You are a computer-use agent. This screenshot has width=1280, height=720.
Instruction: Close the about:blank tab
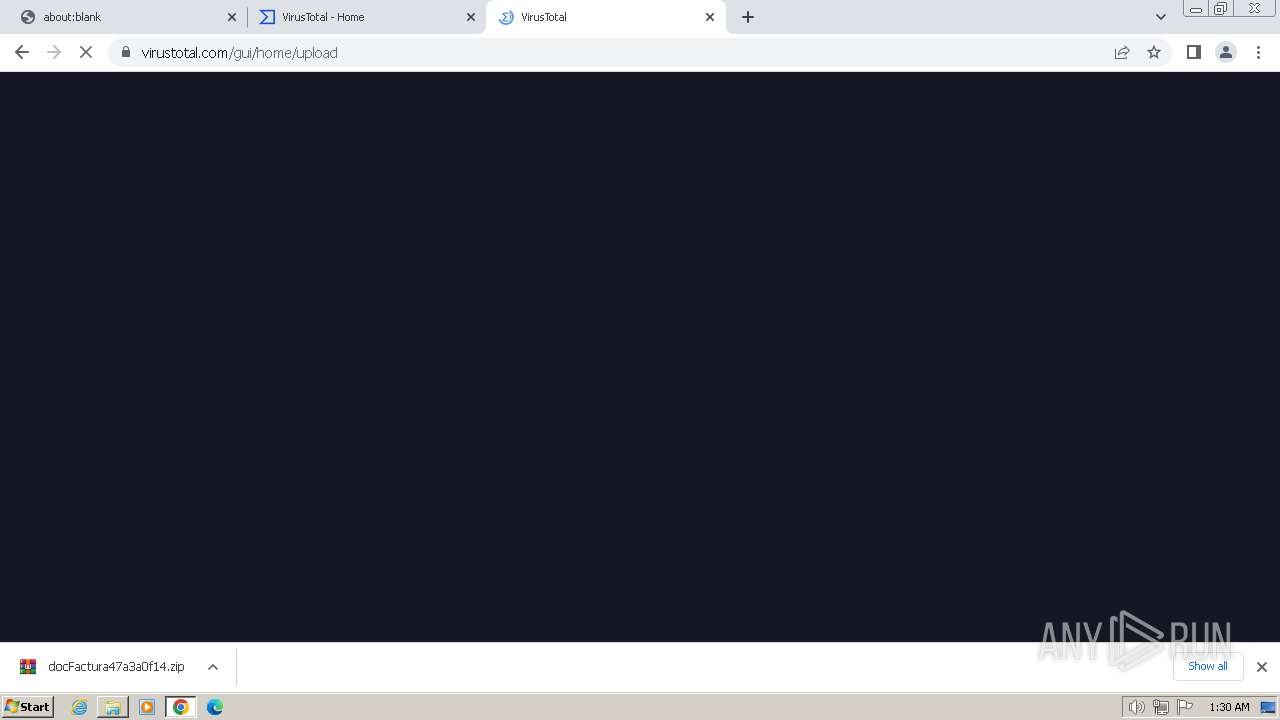pyautogui.click(x=232, y=17)
